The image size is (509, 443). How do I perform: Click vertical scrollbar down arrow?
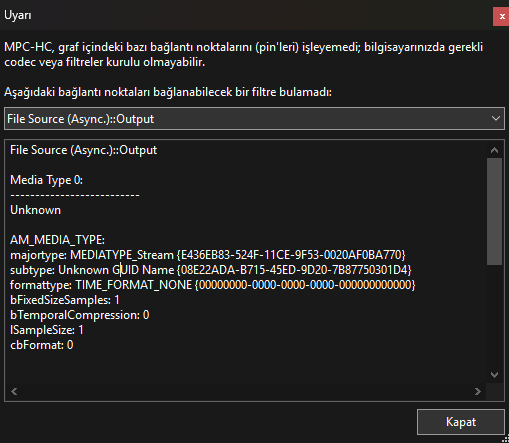(494, 375)
